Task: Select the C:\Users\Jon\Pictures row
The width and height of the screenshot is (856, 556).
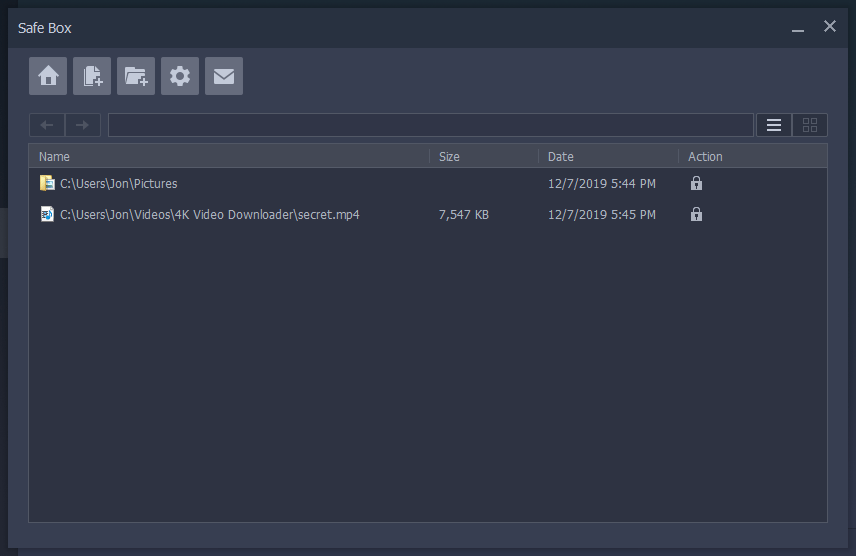Action: click(x=428, y=184)
